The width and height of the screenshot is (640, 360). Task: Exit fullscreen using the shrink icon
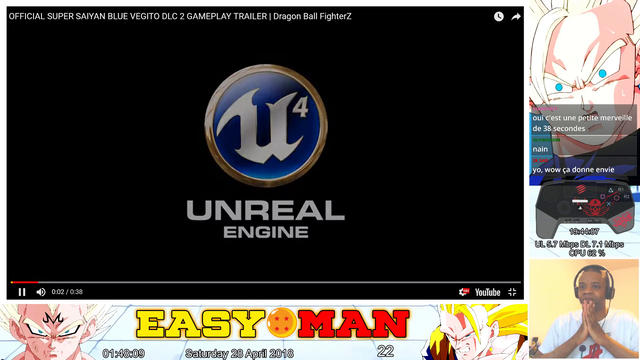point(512,292)
